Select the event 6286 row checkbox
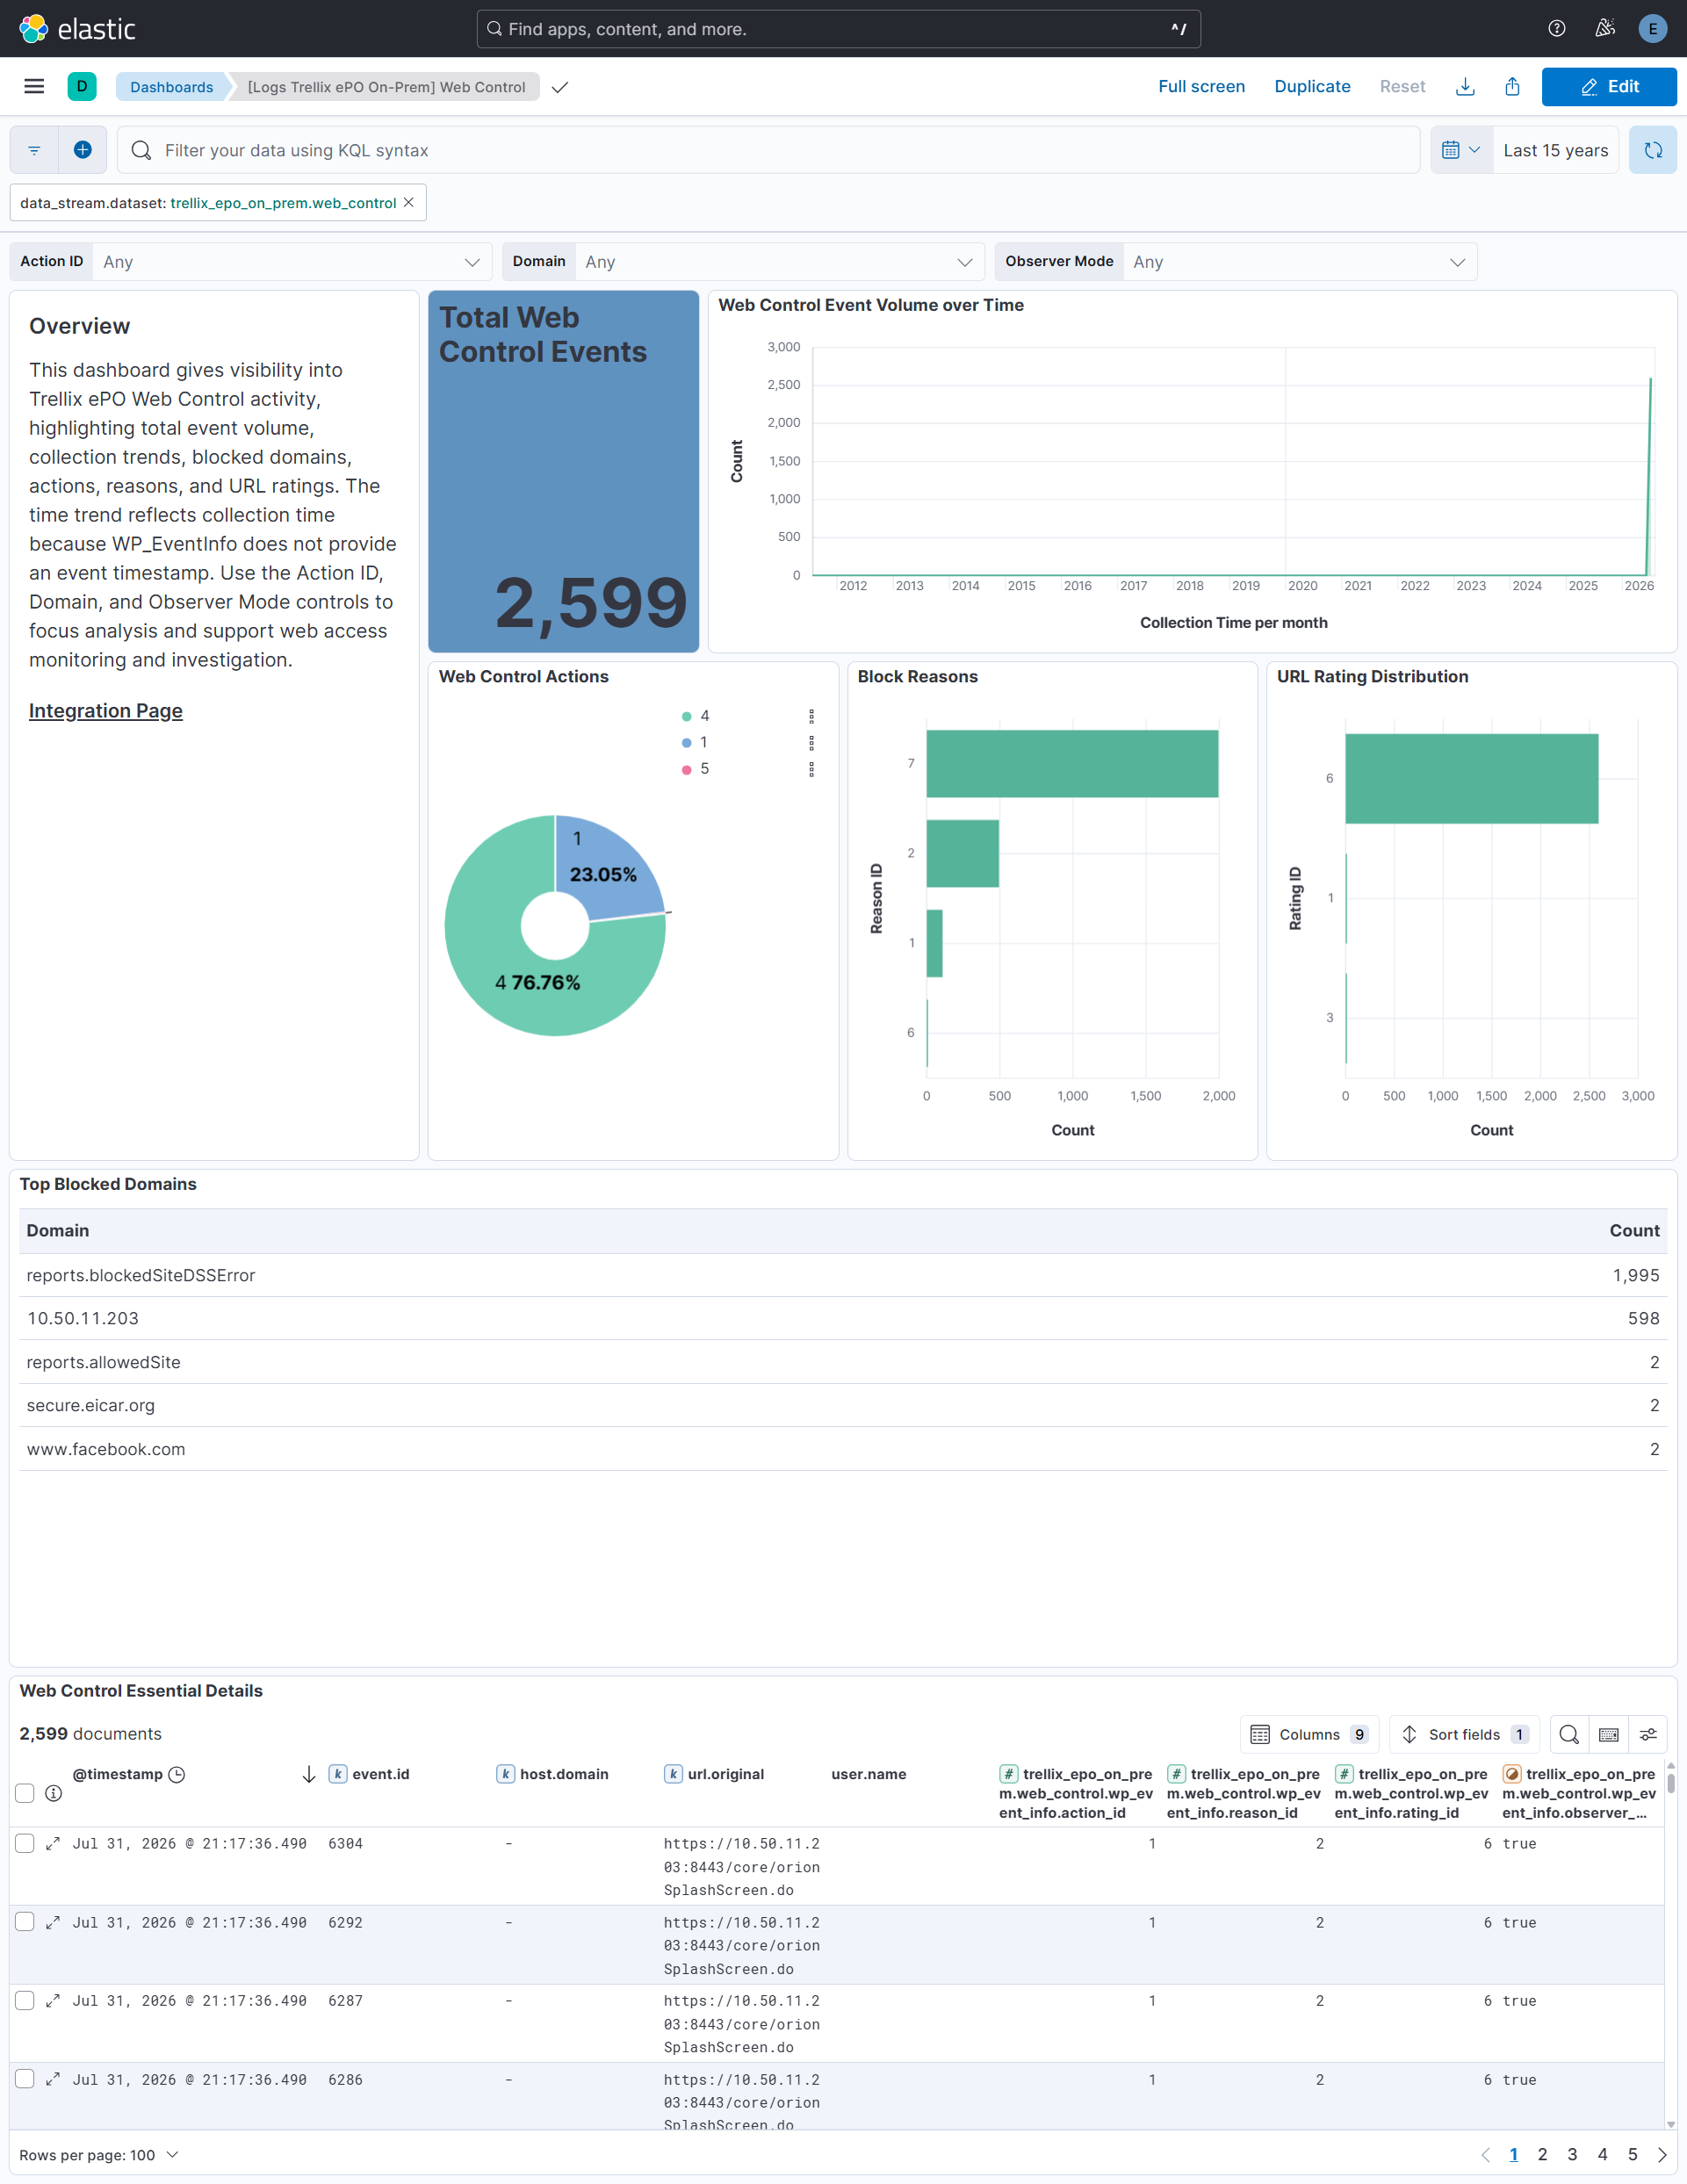1687x2184 pixels. pyautogui.click(x=25, y=2079)
